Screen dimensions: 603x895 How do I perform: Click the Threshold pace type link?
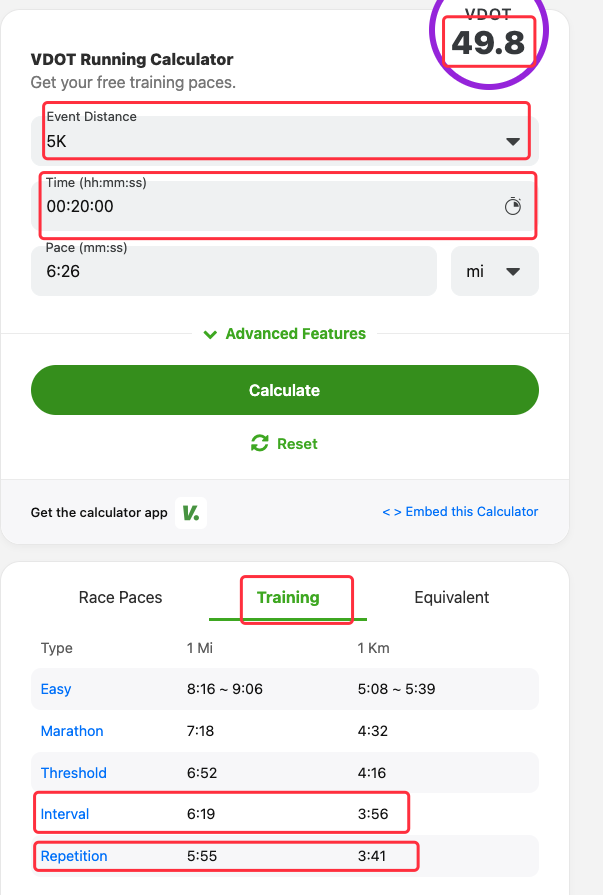tap(74, 773)
